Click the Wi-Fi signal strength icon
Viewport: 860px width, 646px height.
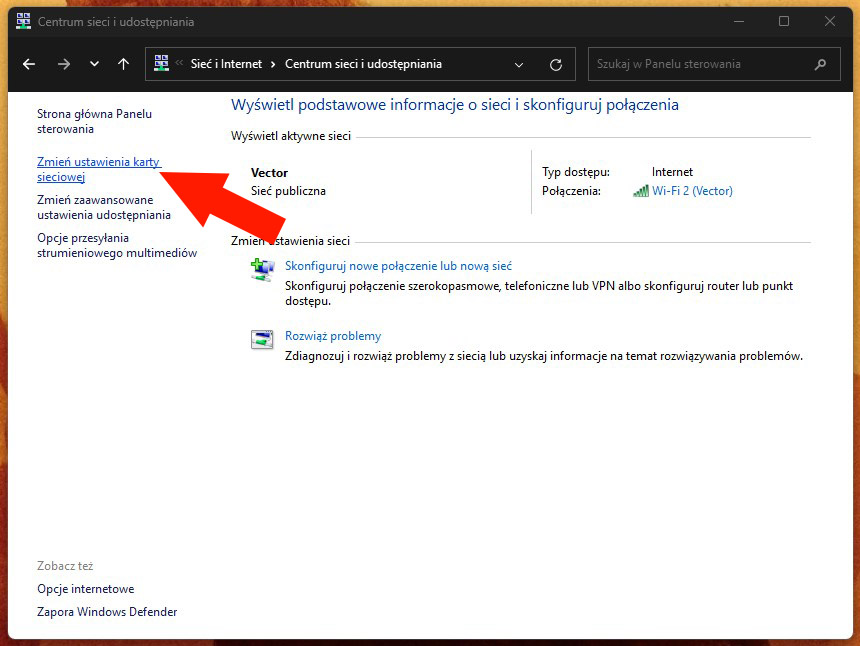point(640,190)
